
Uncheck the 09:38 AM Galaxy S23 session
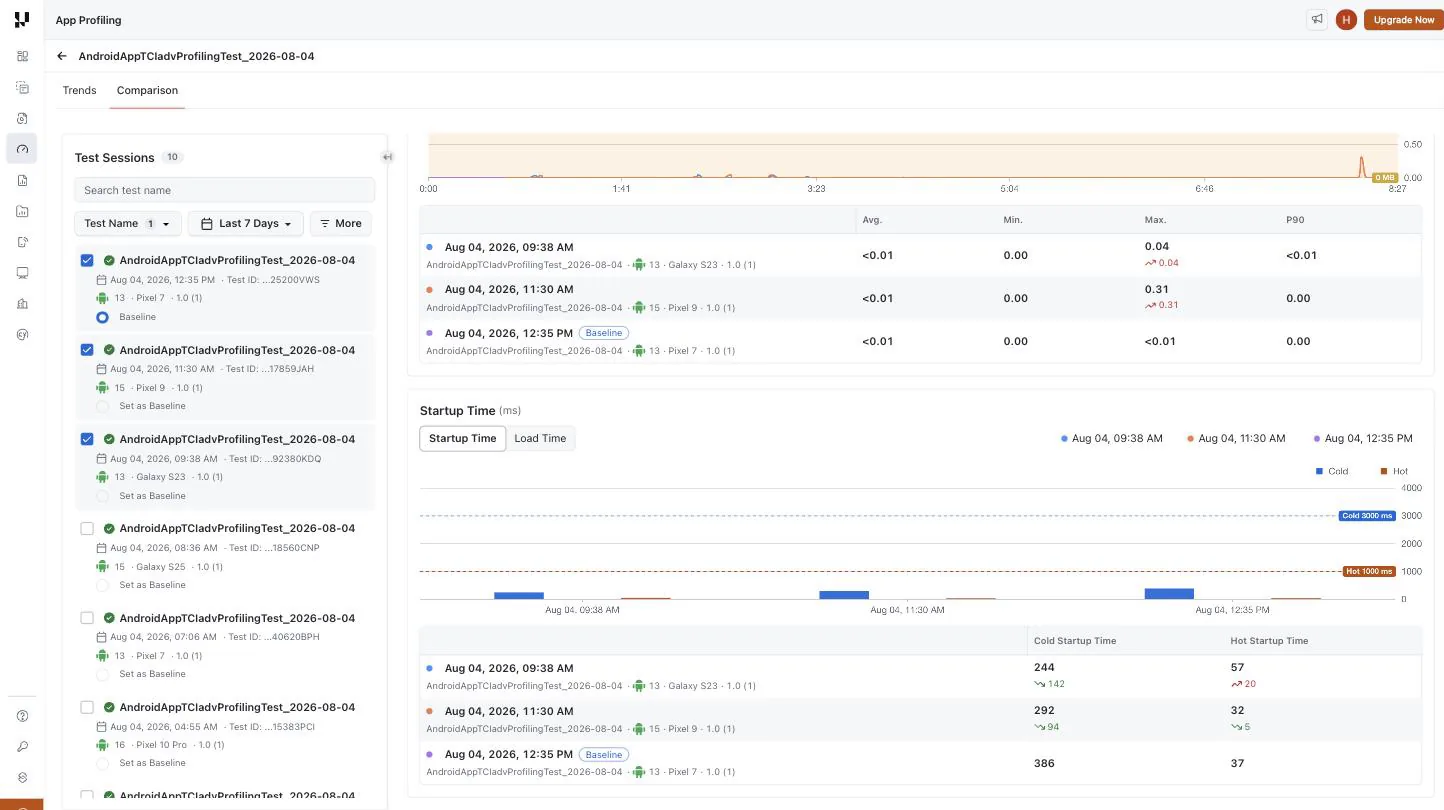pyautogui.click(x=87, y=439)
